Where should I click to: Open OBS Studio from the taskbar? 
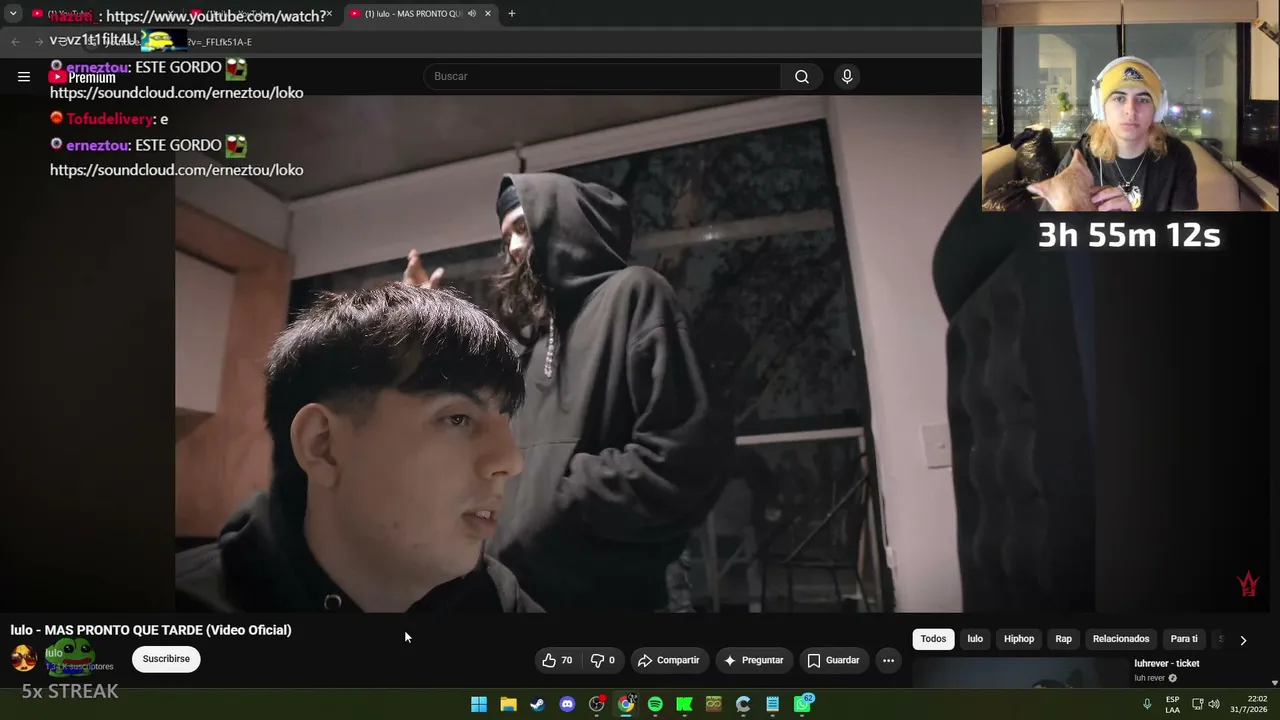pyautogui.click(x=597, y=704)
